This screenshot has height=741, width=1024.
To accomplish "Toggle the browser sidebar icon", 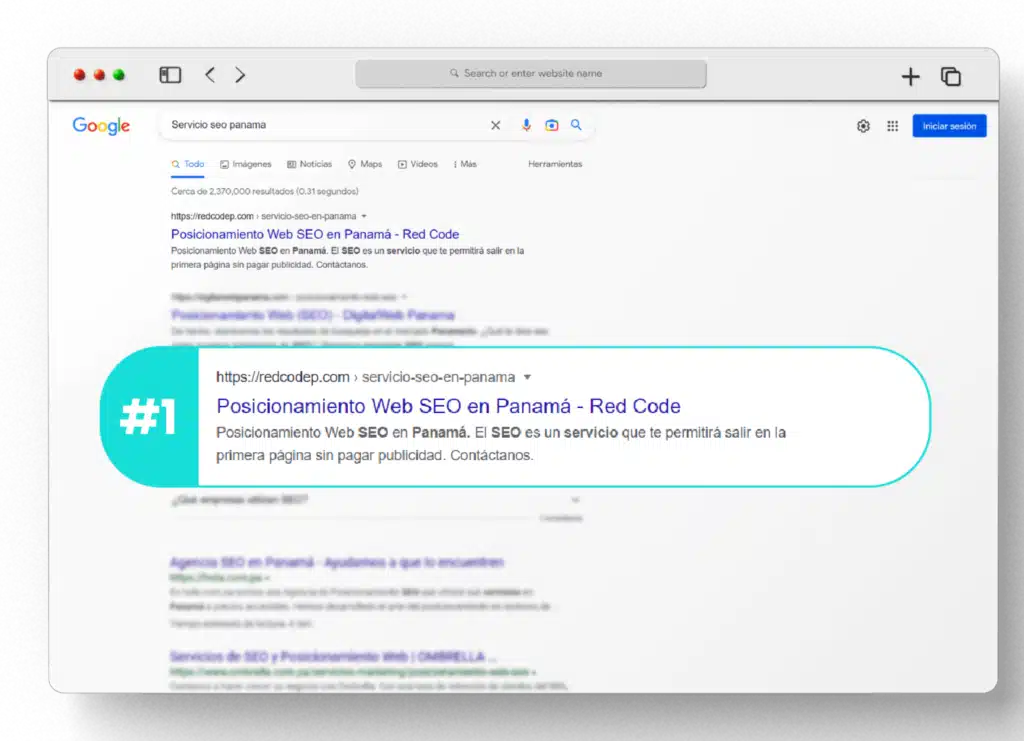I will (170, 74).
